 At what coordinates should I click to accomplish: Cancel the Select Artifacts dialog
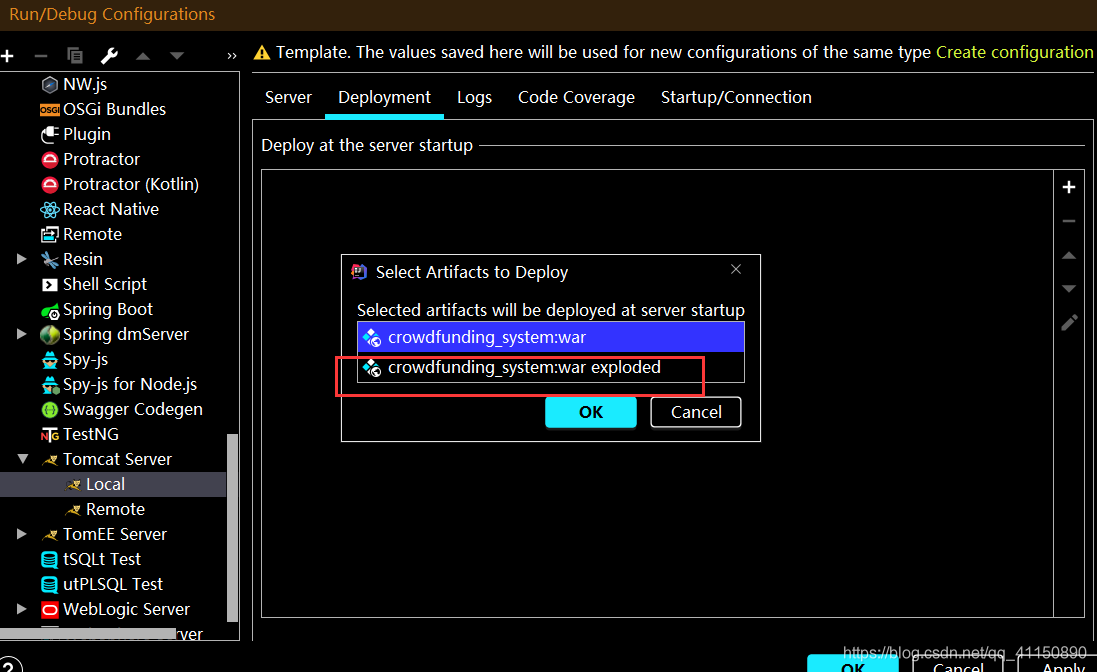pyautogui.click(x=695, y=412)
